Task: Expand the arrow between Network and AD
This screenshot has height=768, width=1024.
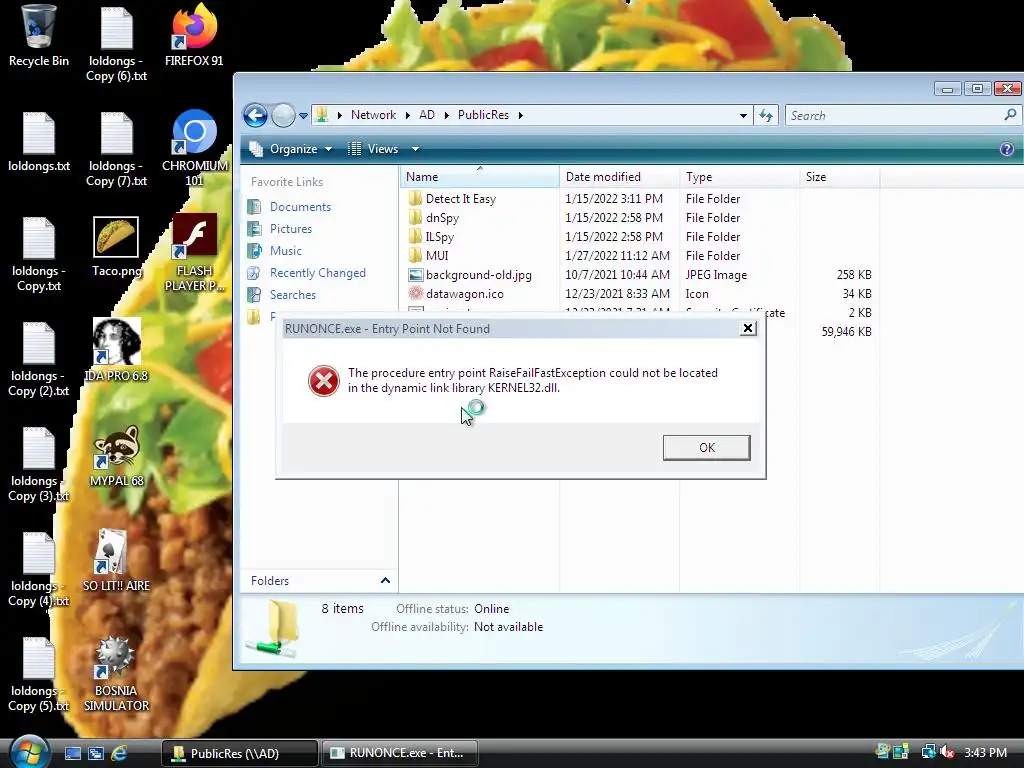Action: [408, 116]
